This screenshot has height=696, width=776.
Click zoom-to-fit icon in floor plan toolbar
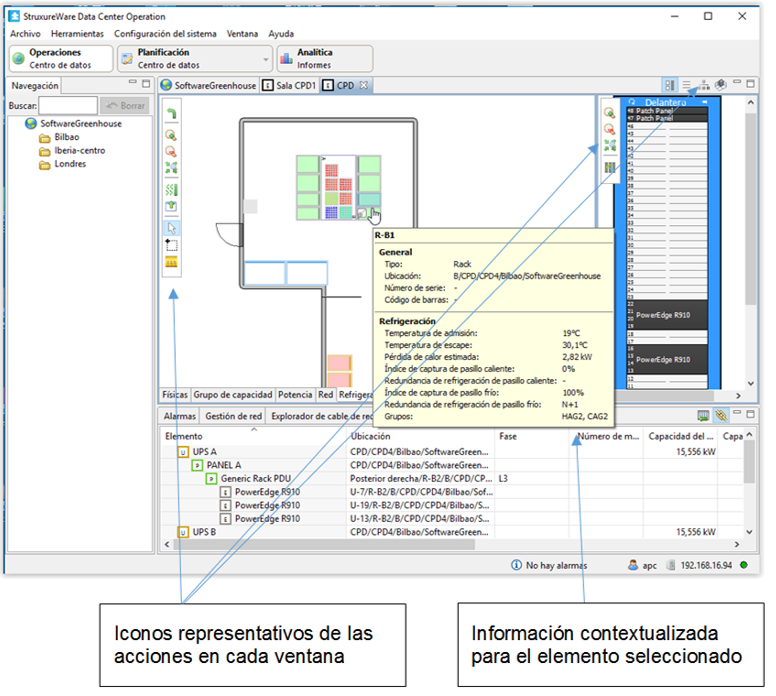click(x=171, y=167)
